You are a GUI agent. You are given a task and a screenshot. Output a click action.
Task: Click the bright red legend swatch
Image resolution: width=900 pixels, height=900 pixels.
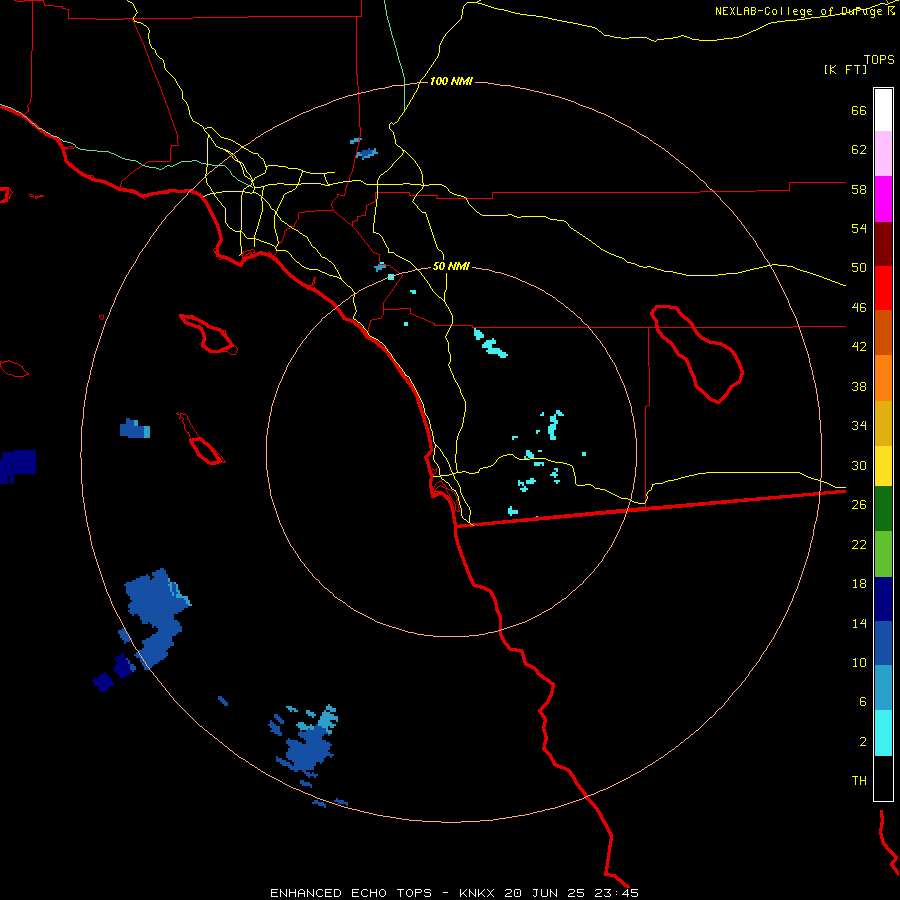tap(883, 289)
